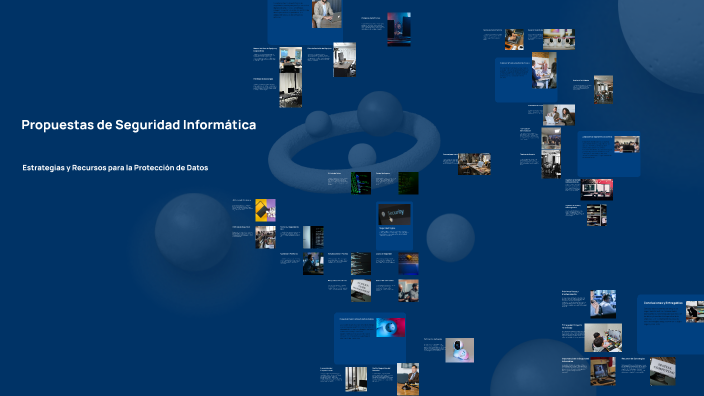Viewport: 704px width, 396px height.
Task: Open blue keyboard with gold object thumbnail
Action: pyautogui.click(x=408, y=264)
